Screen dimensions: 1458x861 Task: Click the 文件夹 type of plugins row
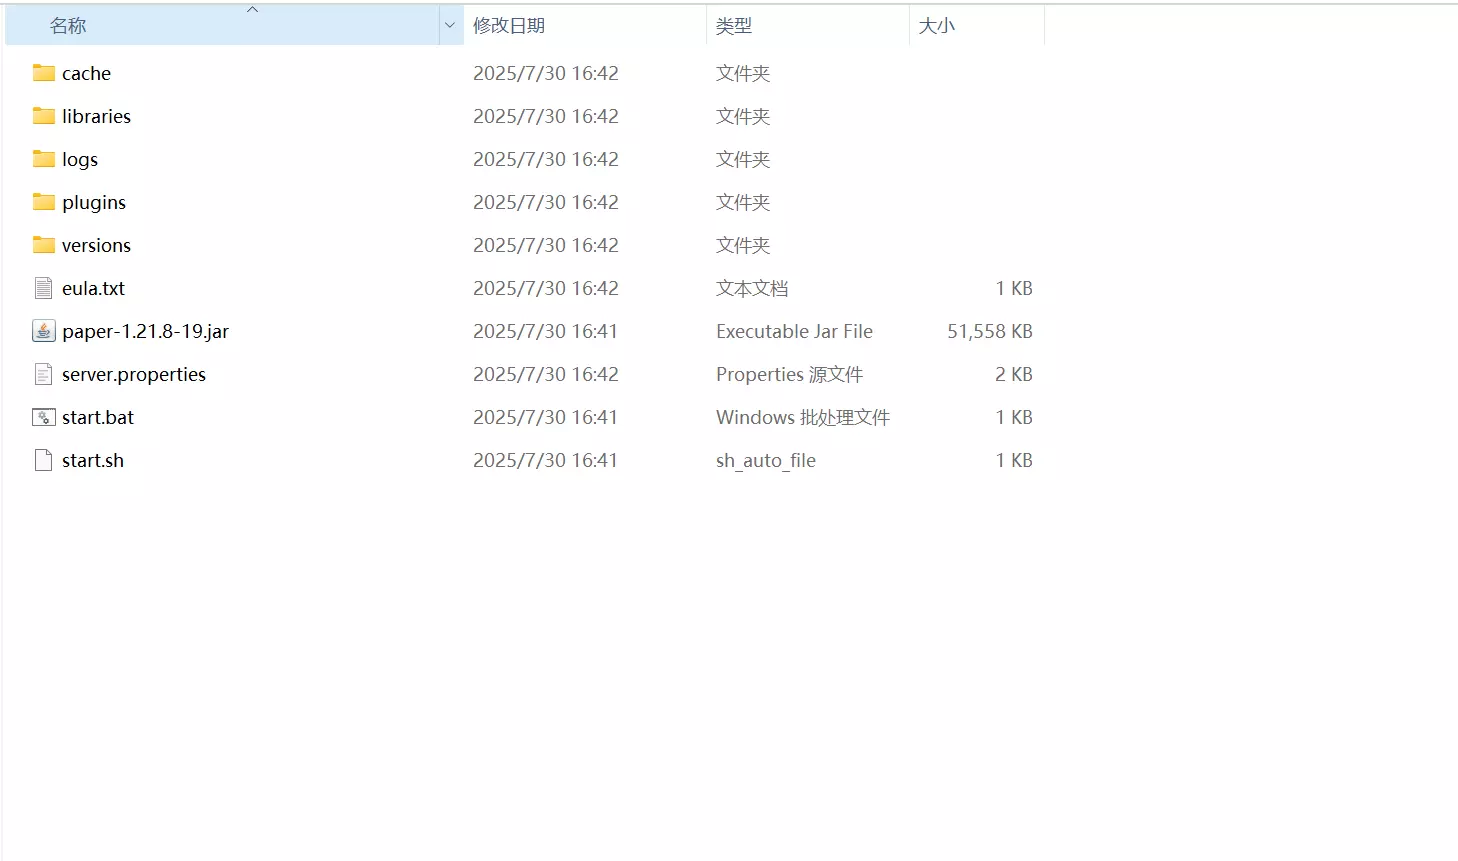pos(743,202)
